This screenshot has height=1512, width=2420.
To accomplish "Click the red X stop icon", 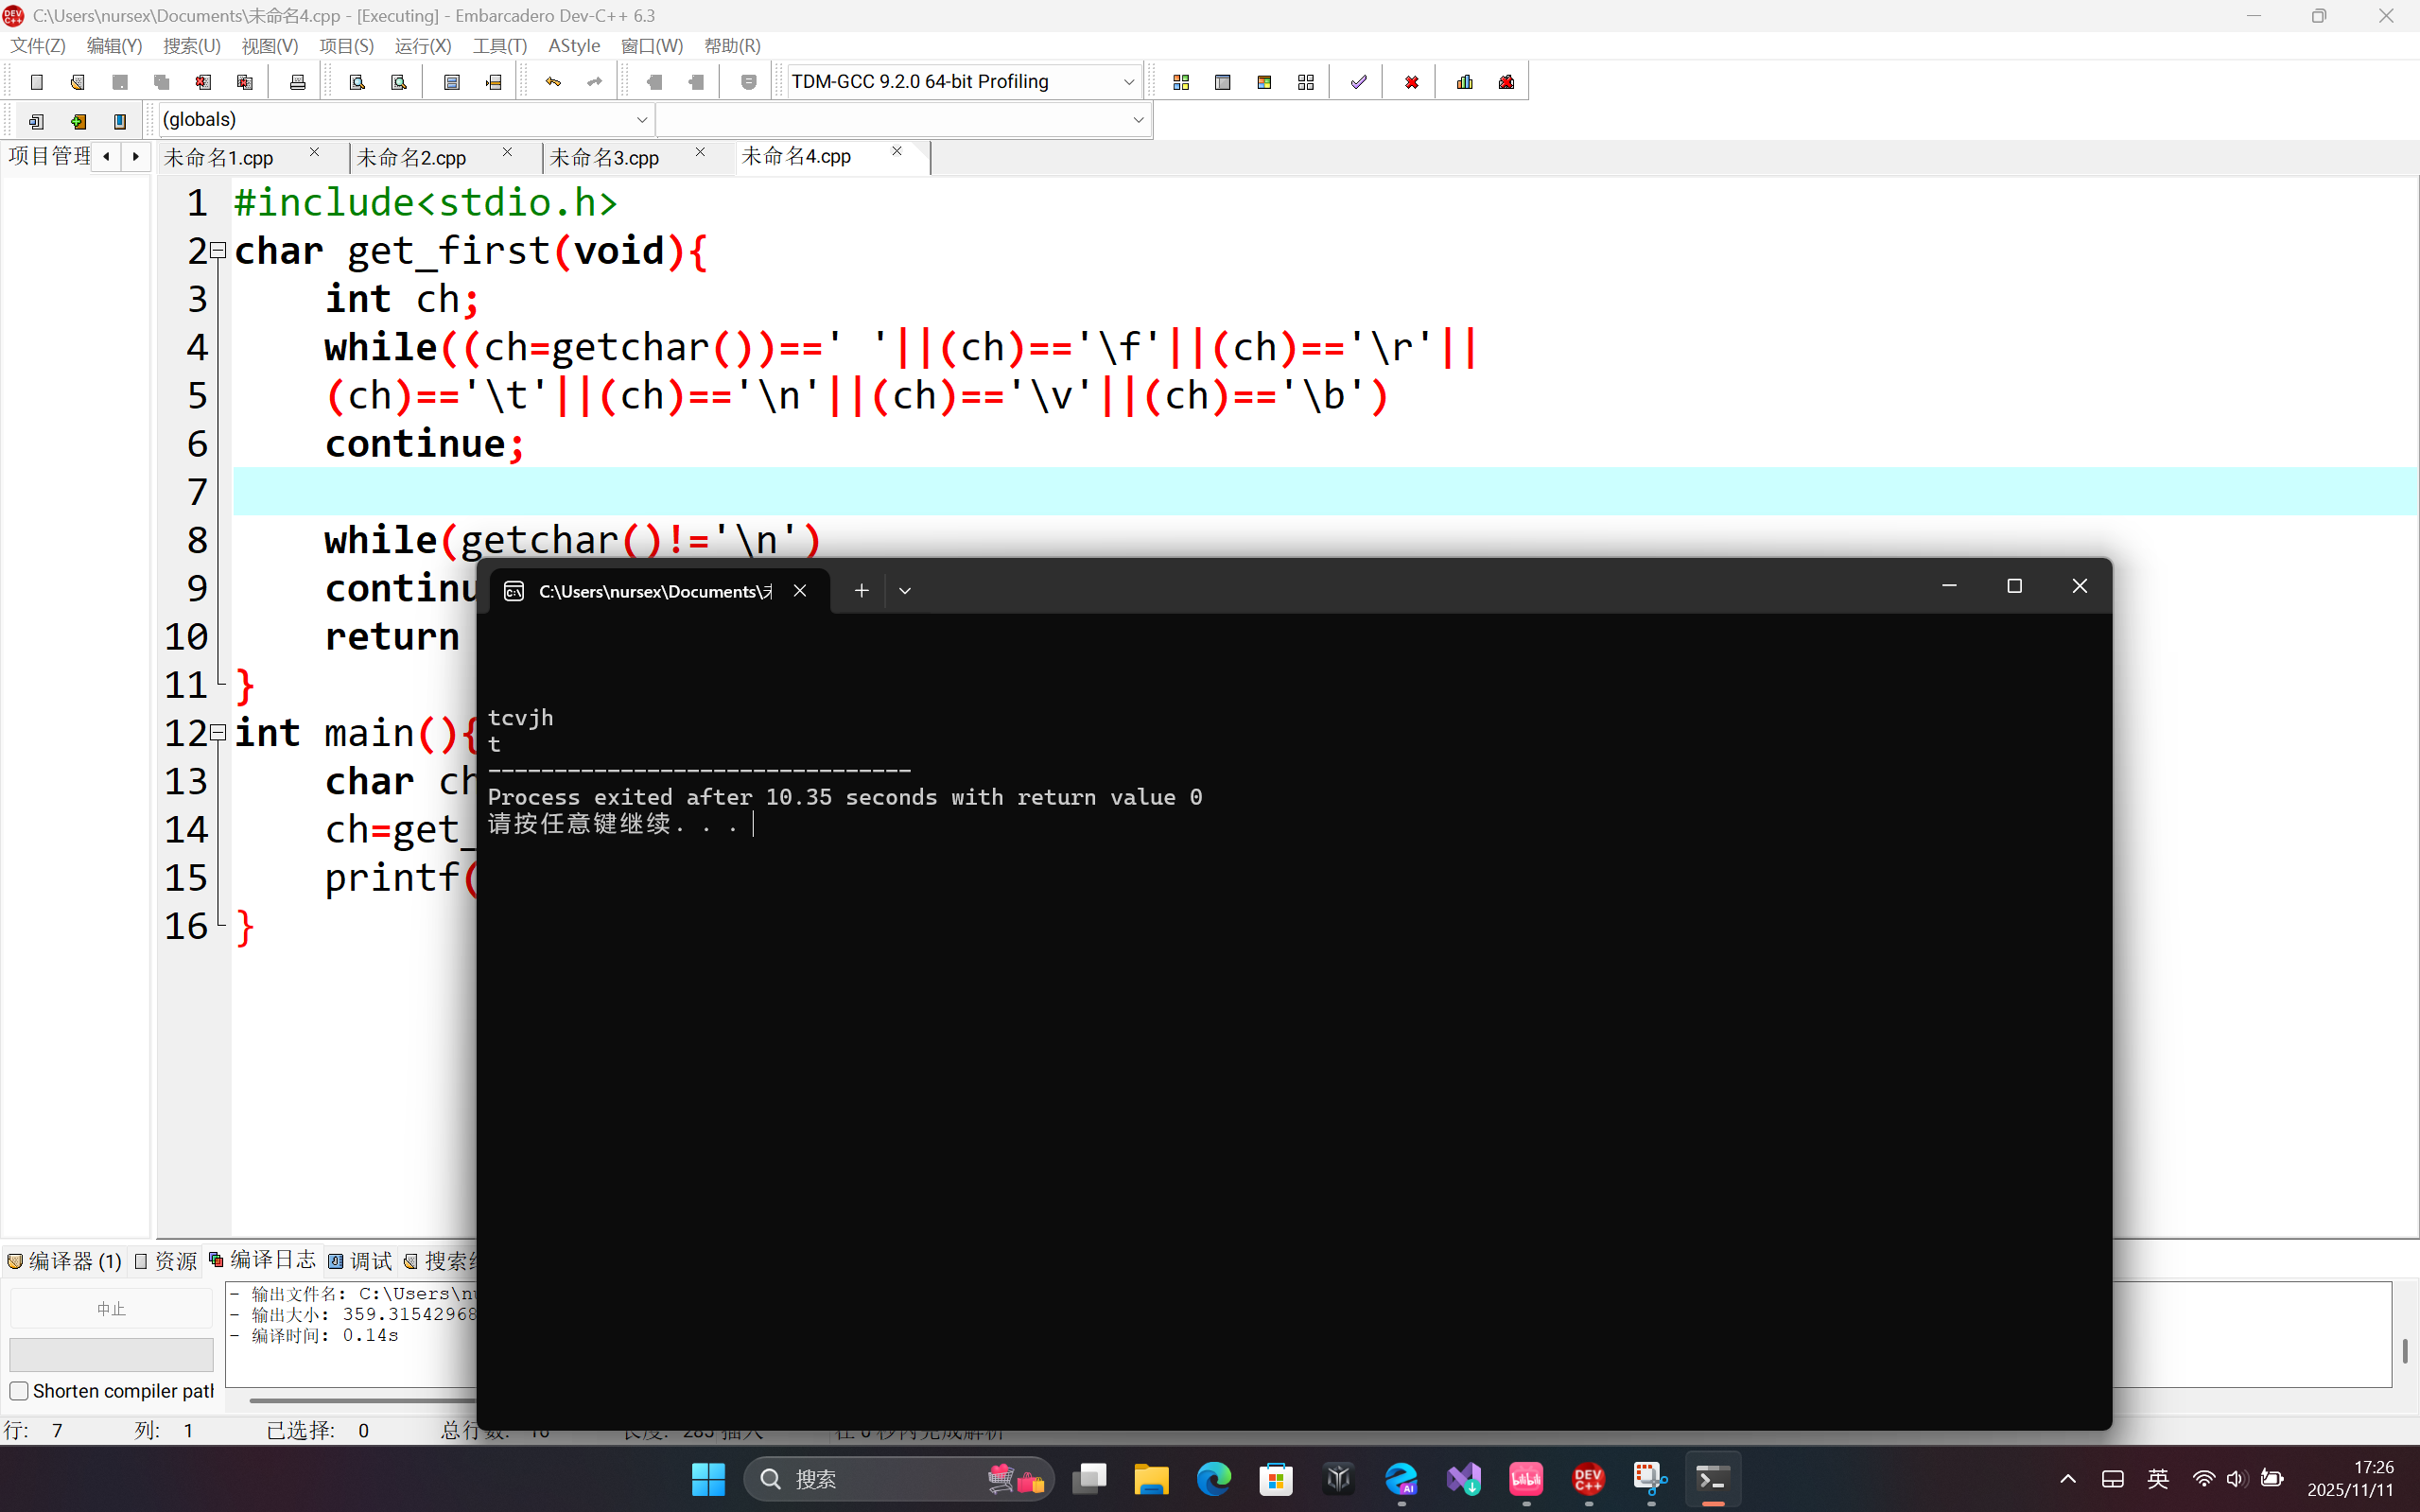I will [x=1411, y=82].
